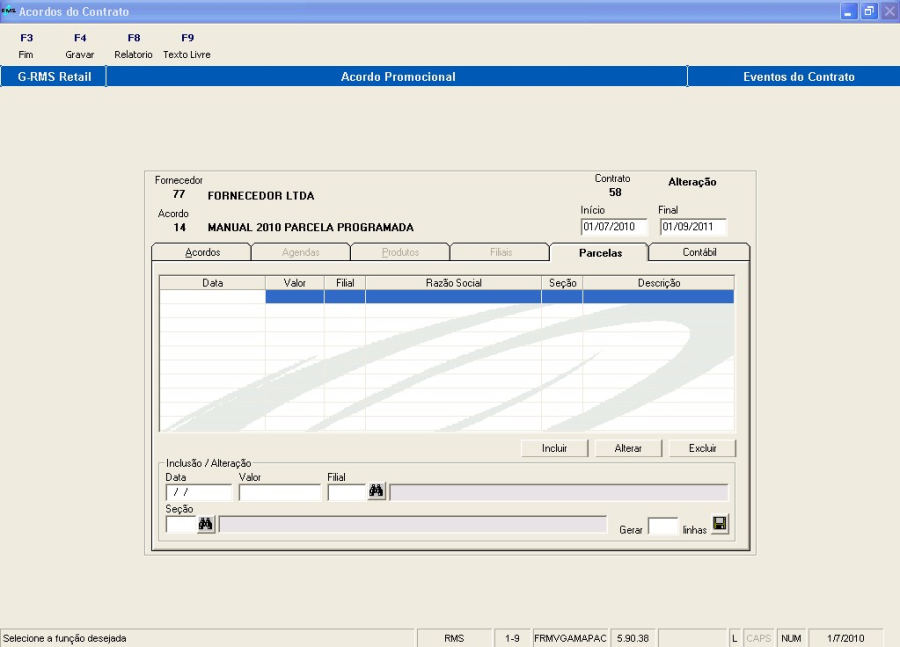Select the highlighted first grid row
Screen dimensions: 900x647
click(x=447, y=296)
